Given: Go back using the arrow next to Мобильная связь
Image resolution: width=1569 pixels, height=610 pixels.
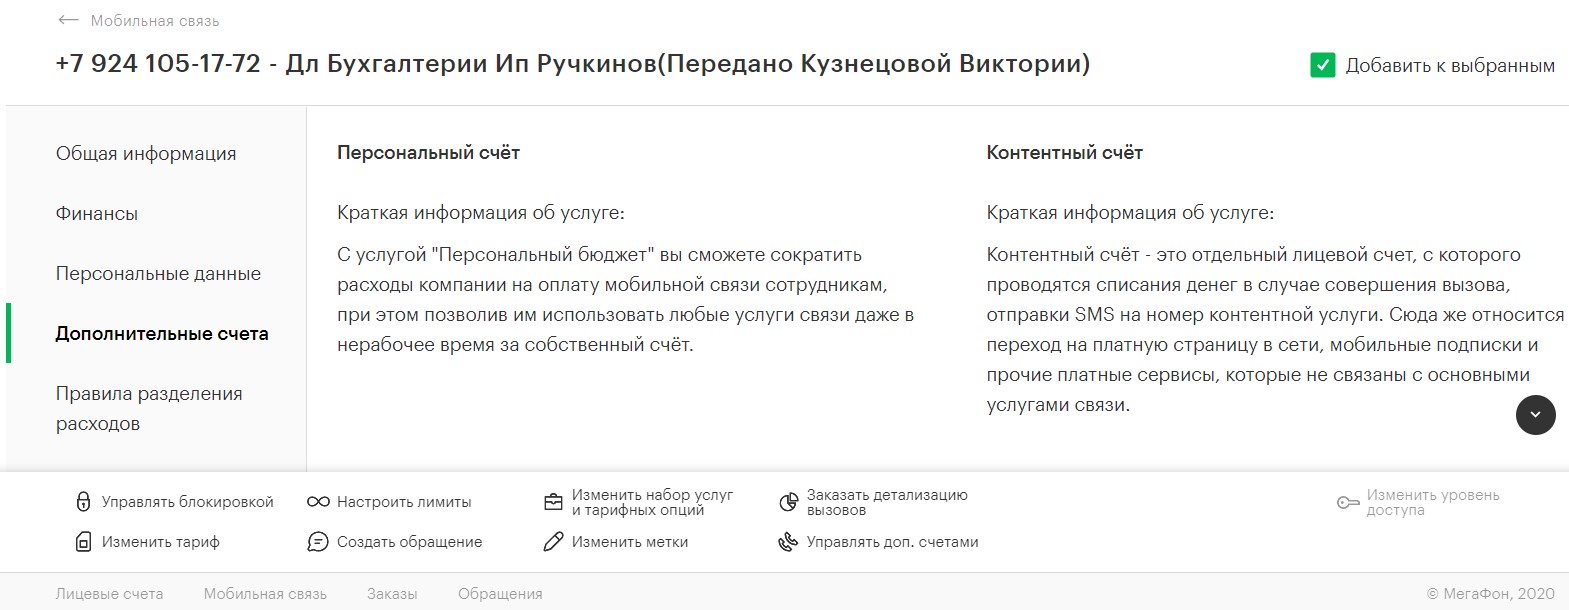Looking at the screenshot, I should [x=68, y=20].
